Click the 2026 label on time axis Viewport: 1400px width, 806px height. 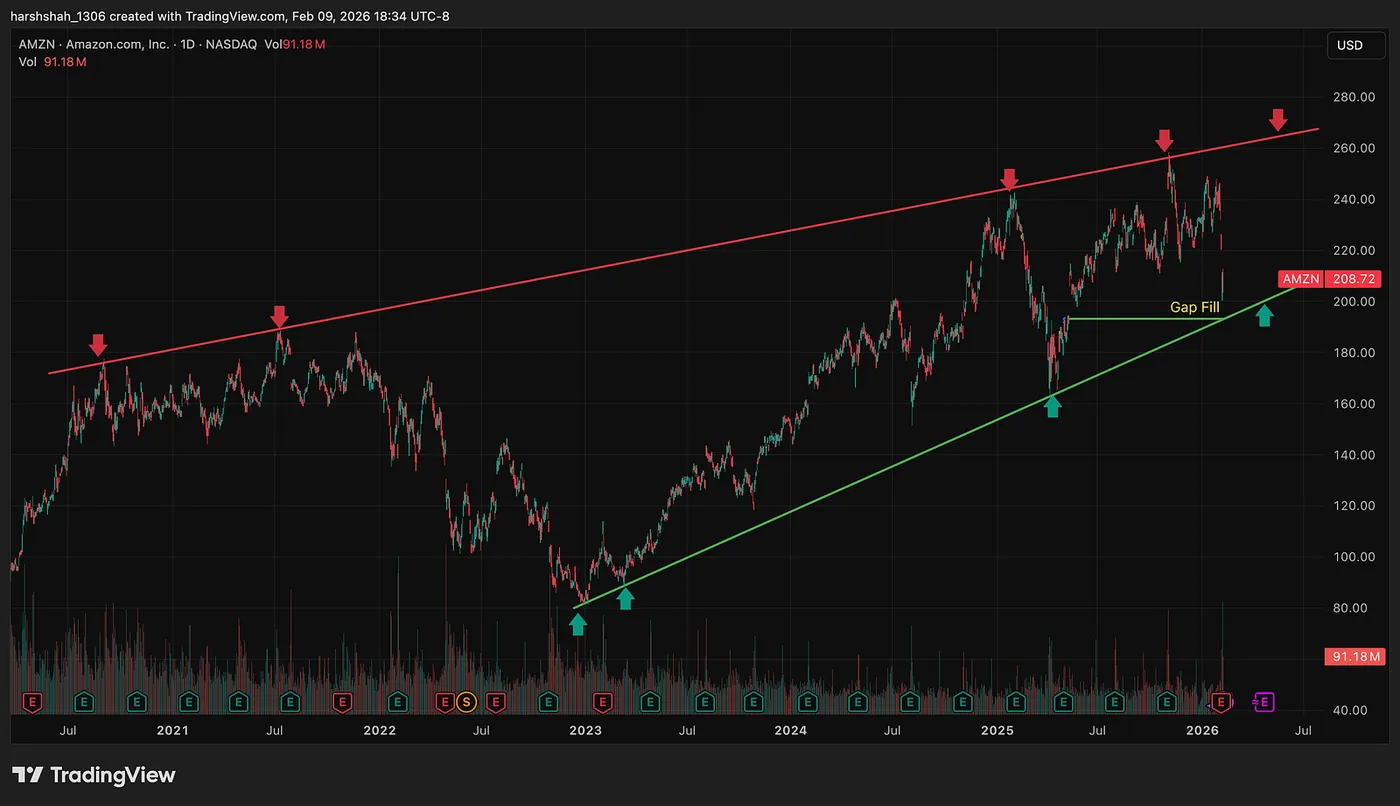(x=1203, y=730)
